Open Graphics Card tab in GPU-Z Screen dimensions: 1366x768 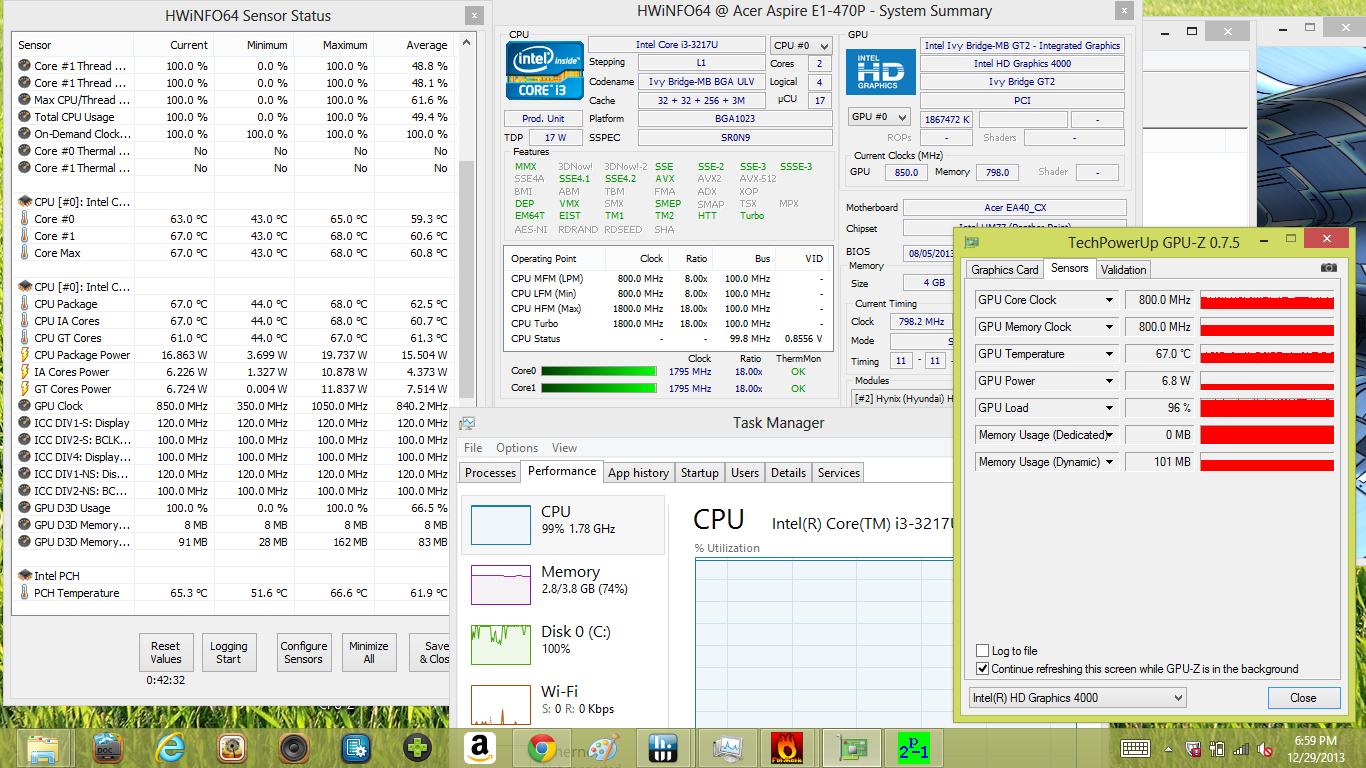(1005, 269)
